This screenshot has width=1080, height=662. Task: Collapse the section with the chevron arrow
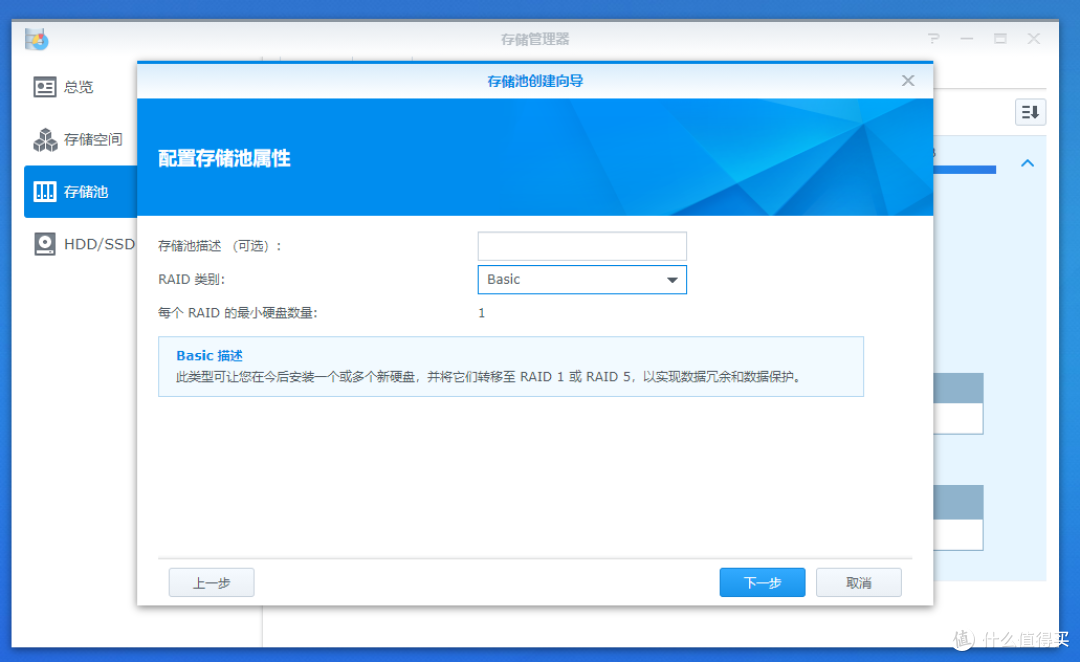1028,162
